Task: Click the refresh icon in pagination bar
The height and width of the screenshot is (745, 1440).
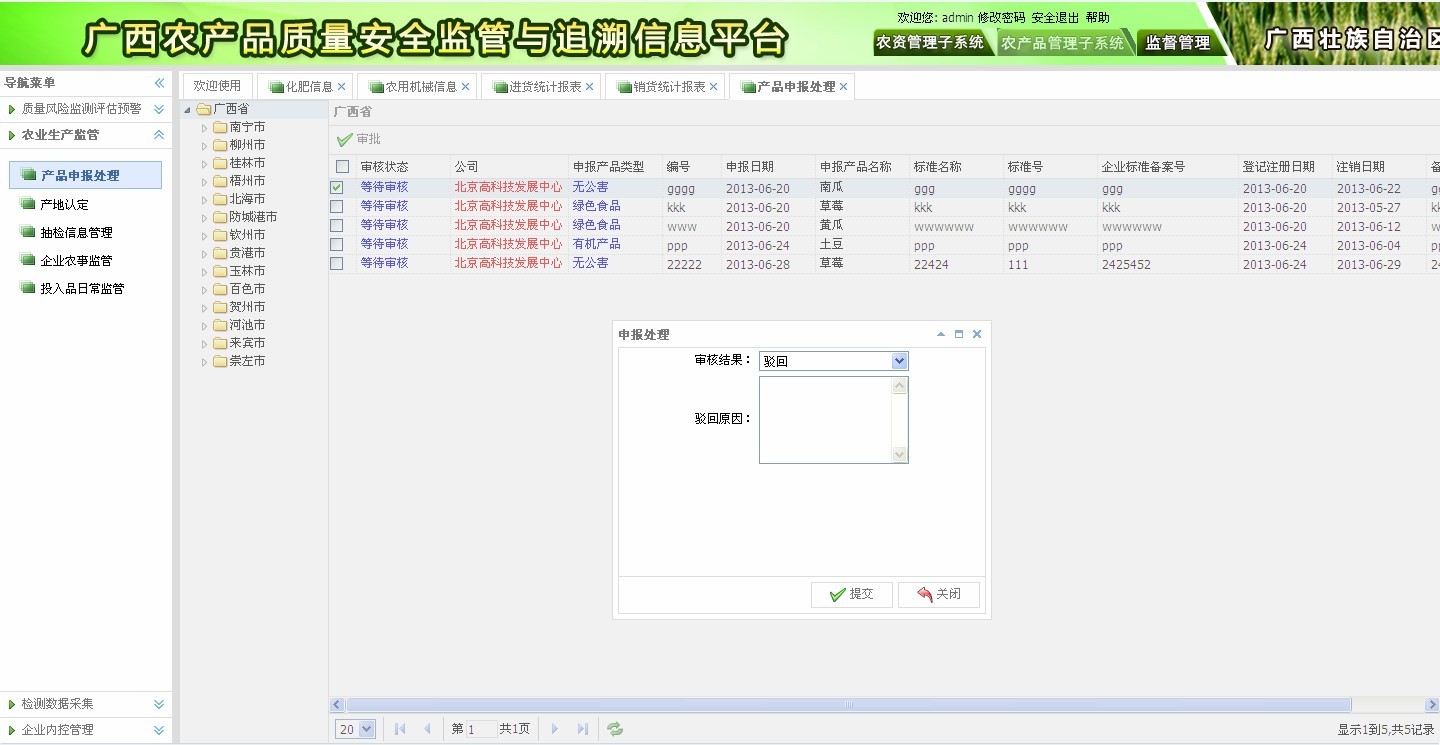Action: (x=615, y=729)
